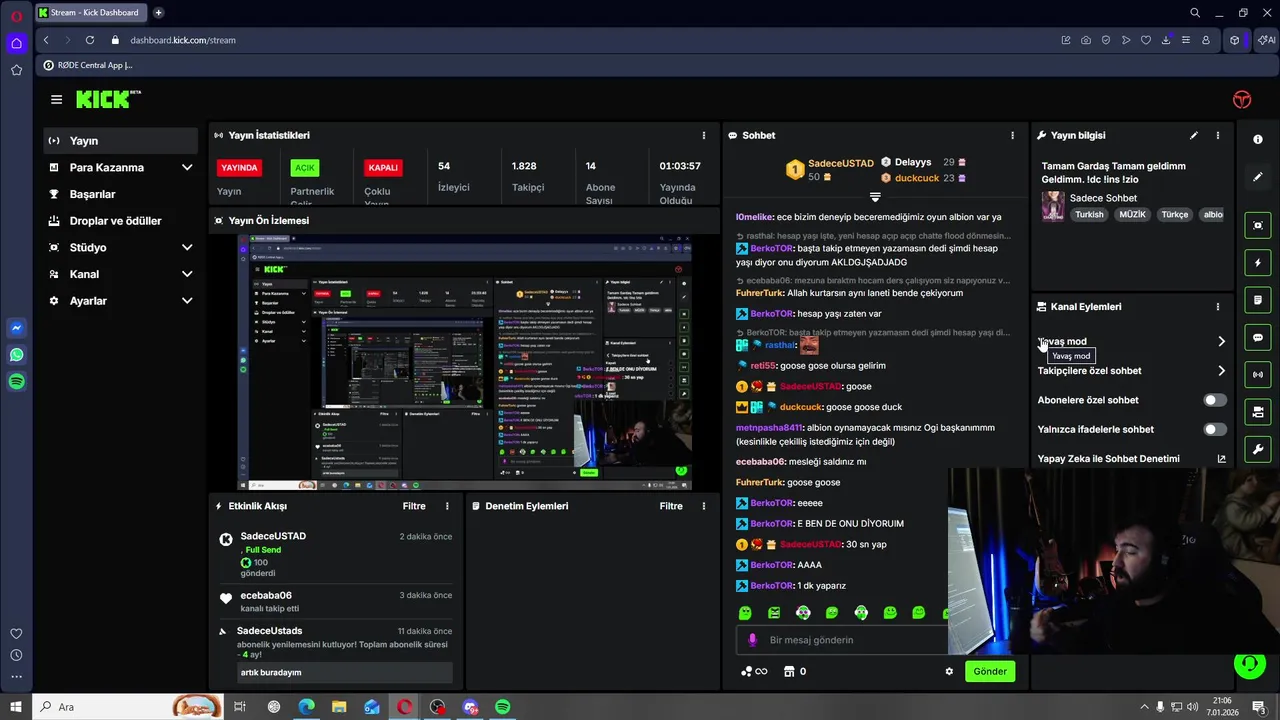
Task: Click the stream preview thumbnail
Action: click(464, 362)
